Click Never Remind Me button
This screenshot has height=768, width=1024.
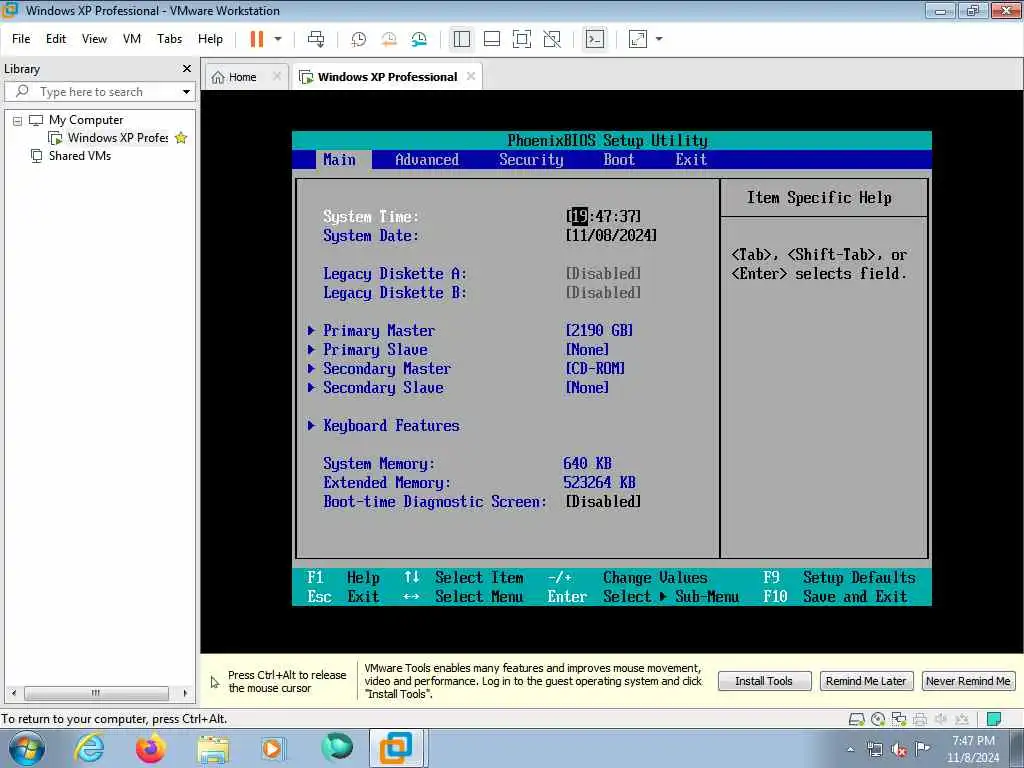968,681
